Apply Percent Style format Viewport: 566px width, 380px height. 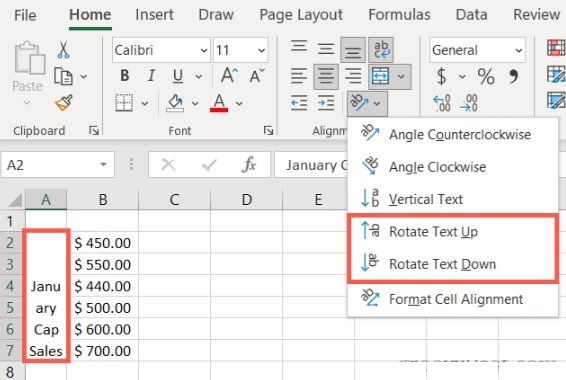pos(486,77)
